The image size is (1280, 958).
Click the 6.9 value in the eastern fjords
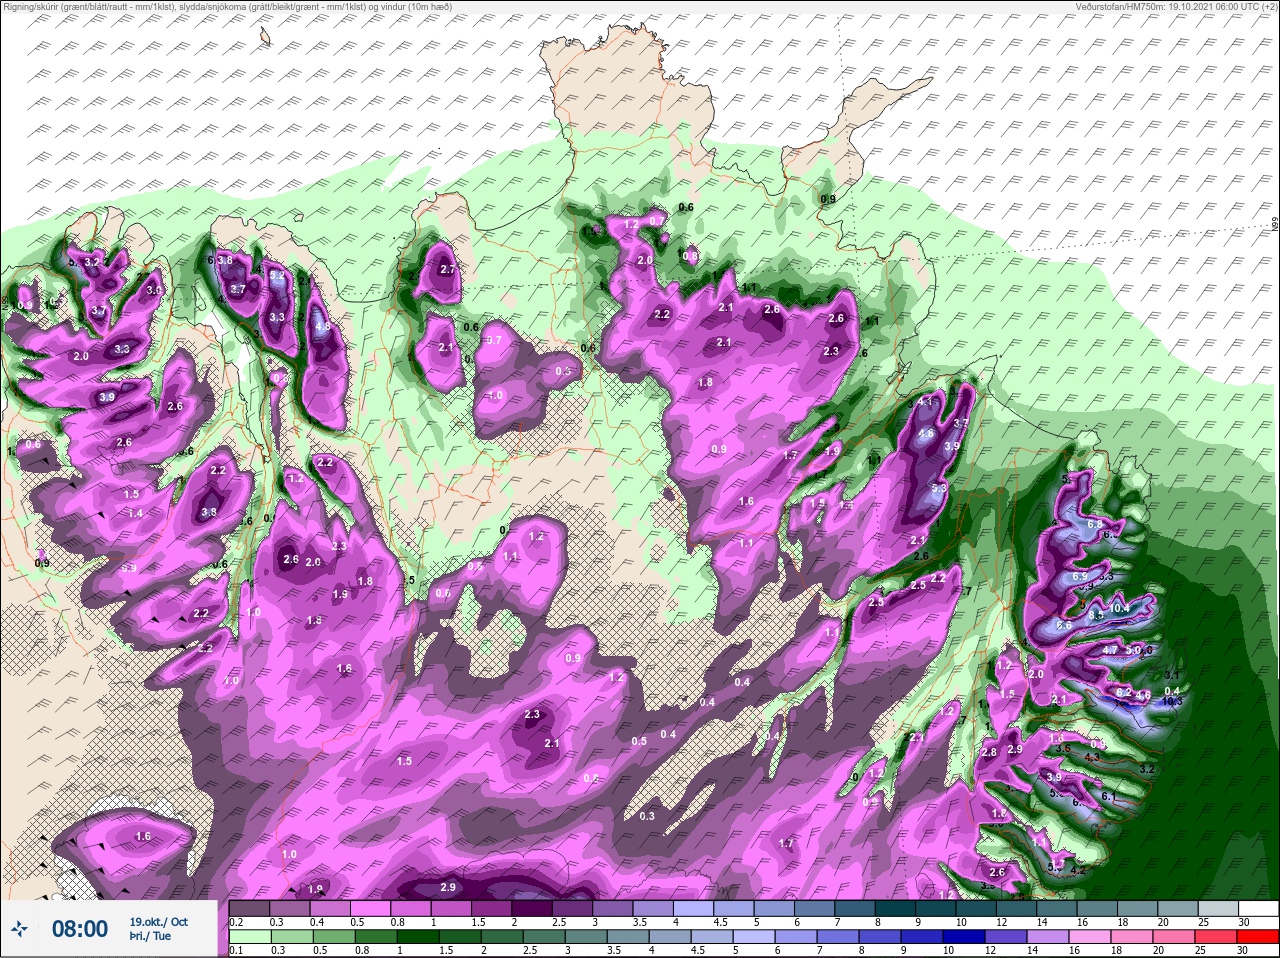[1079, 577]
